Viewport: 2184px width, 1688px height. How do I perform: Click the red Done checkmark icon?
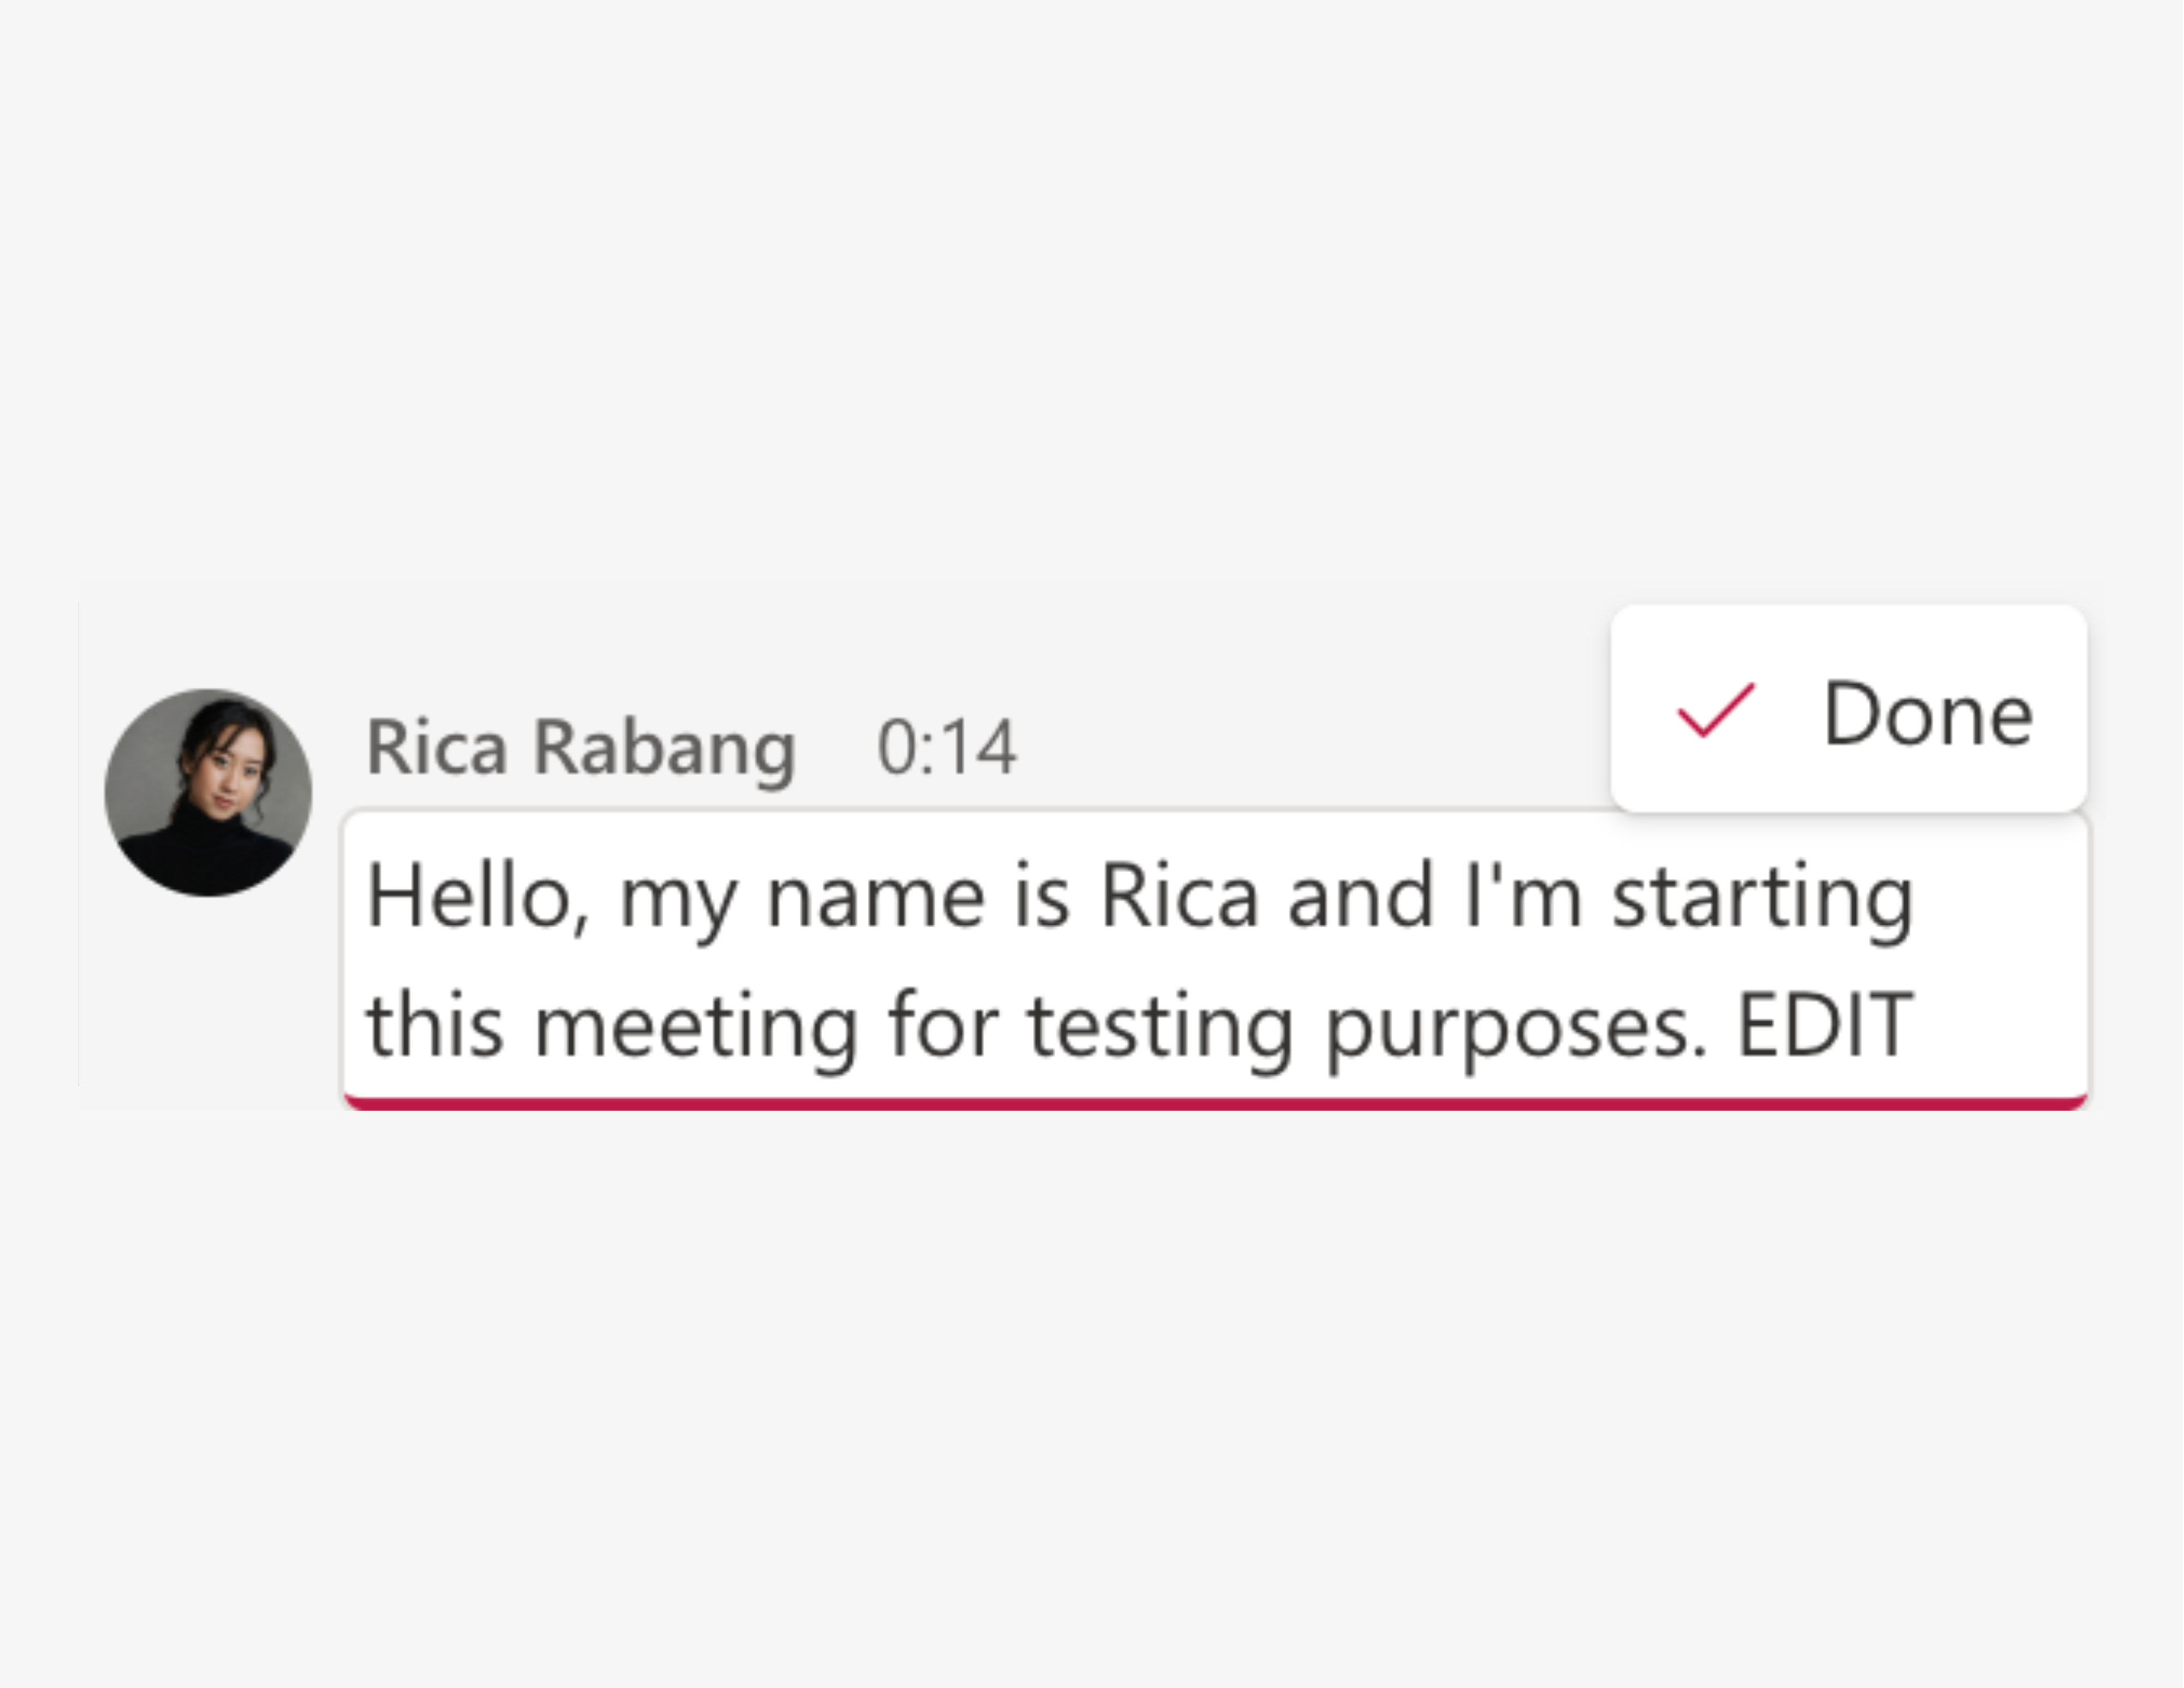pos(1716,711)
